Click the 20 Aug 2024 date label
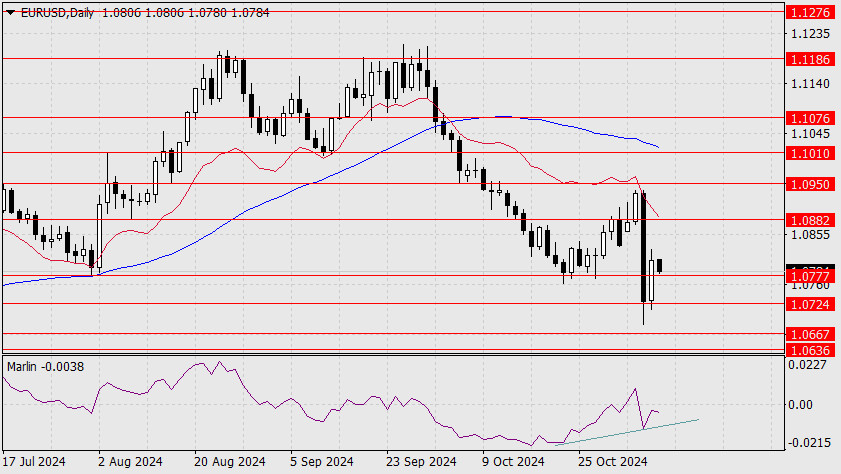This screenshot has width=841, height=474. click(229, 462)
